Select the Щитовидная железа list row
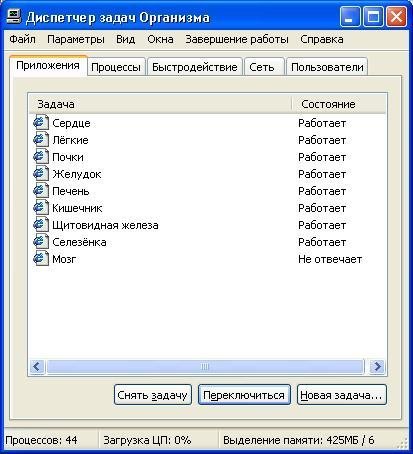 [x=207, y=225]
